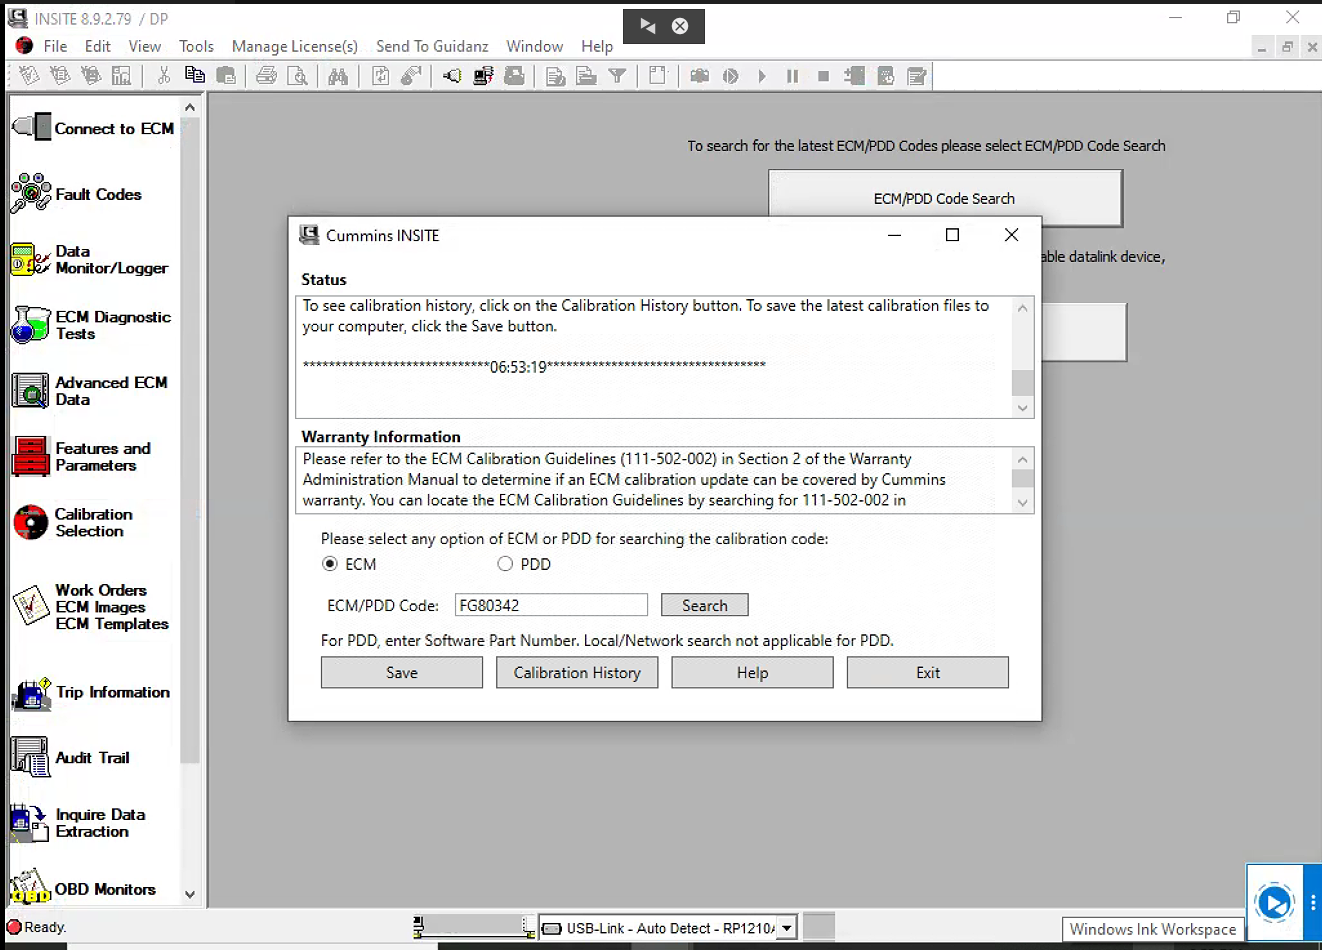The width and height of the screenshot is (1322, 950).
Task: Click the sidebar scroll up arrow
Action: click(190, 107)
